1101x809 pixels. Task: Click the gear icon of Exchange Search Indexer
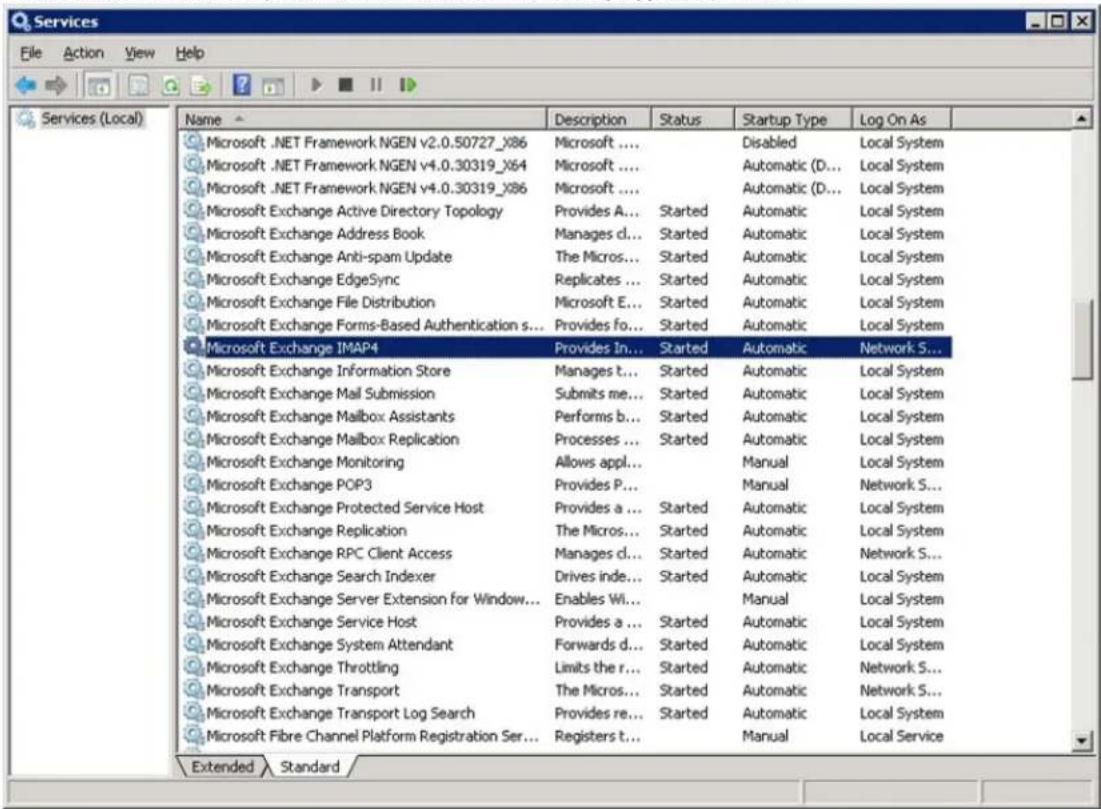click(x=193, y=575)
